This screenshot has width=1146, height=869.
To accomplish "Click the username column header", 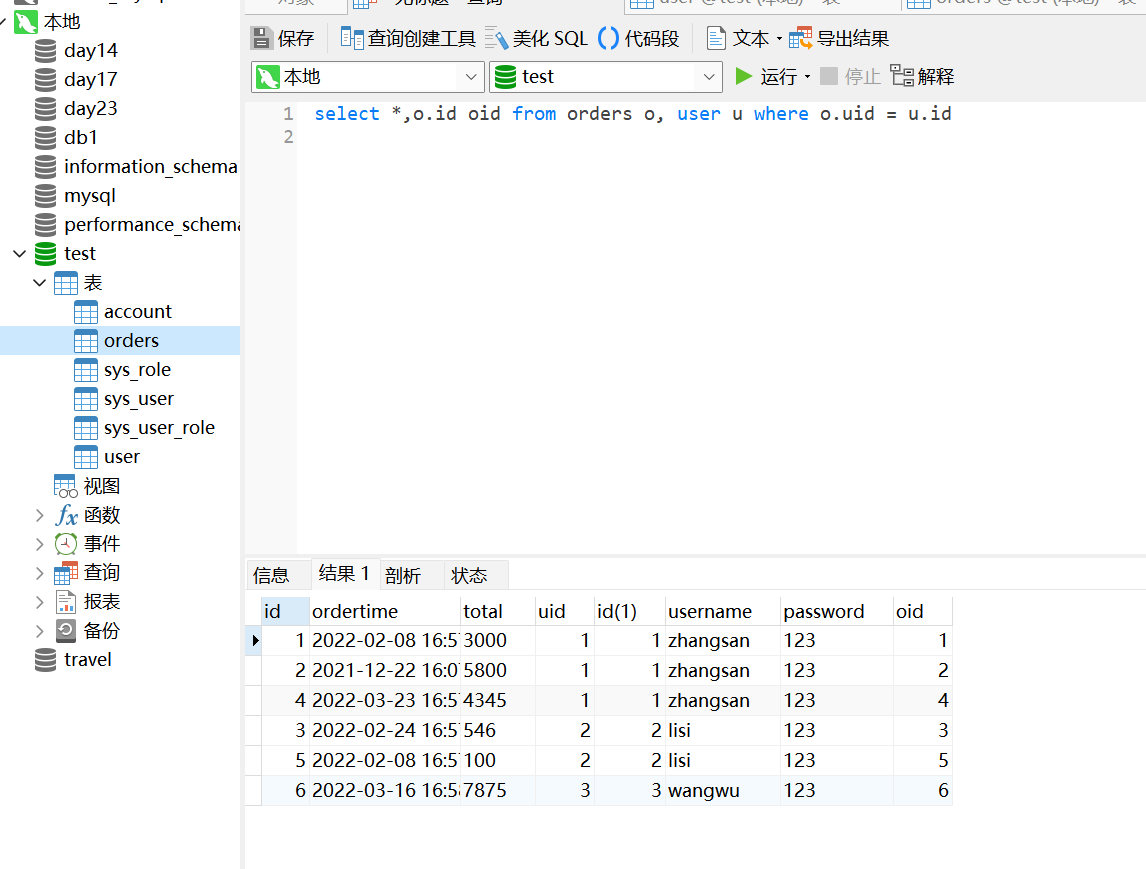I will tap(722, 611).
